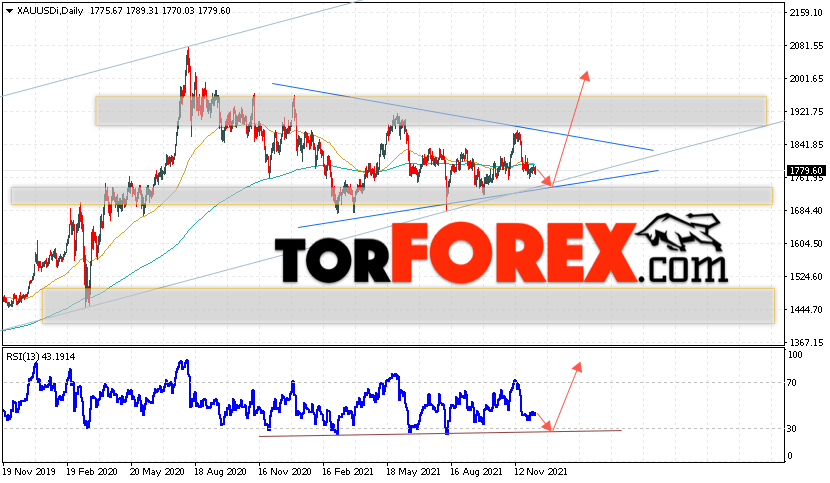Select the 18 Aug 2020 date label
Image resolution: width=830 pixels, height=483 pixels.
pos(220,471)
